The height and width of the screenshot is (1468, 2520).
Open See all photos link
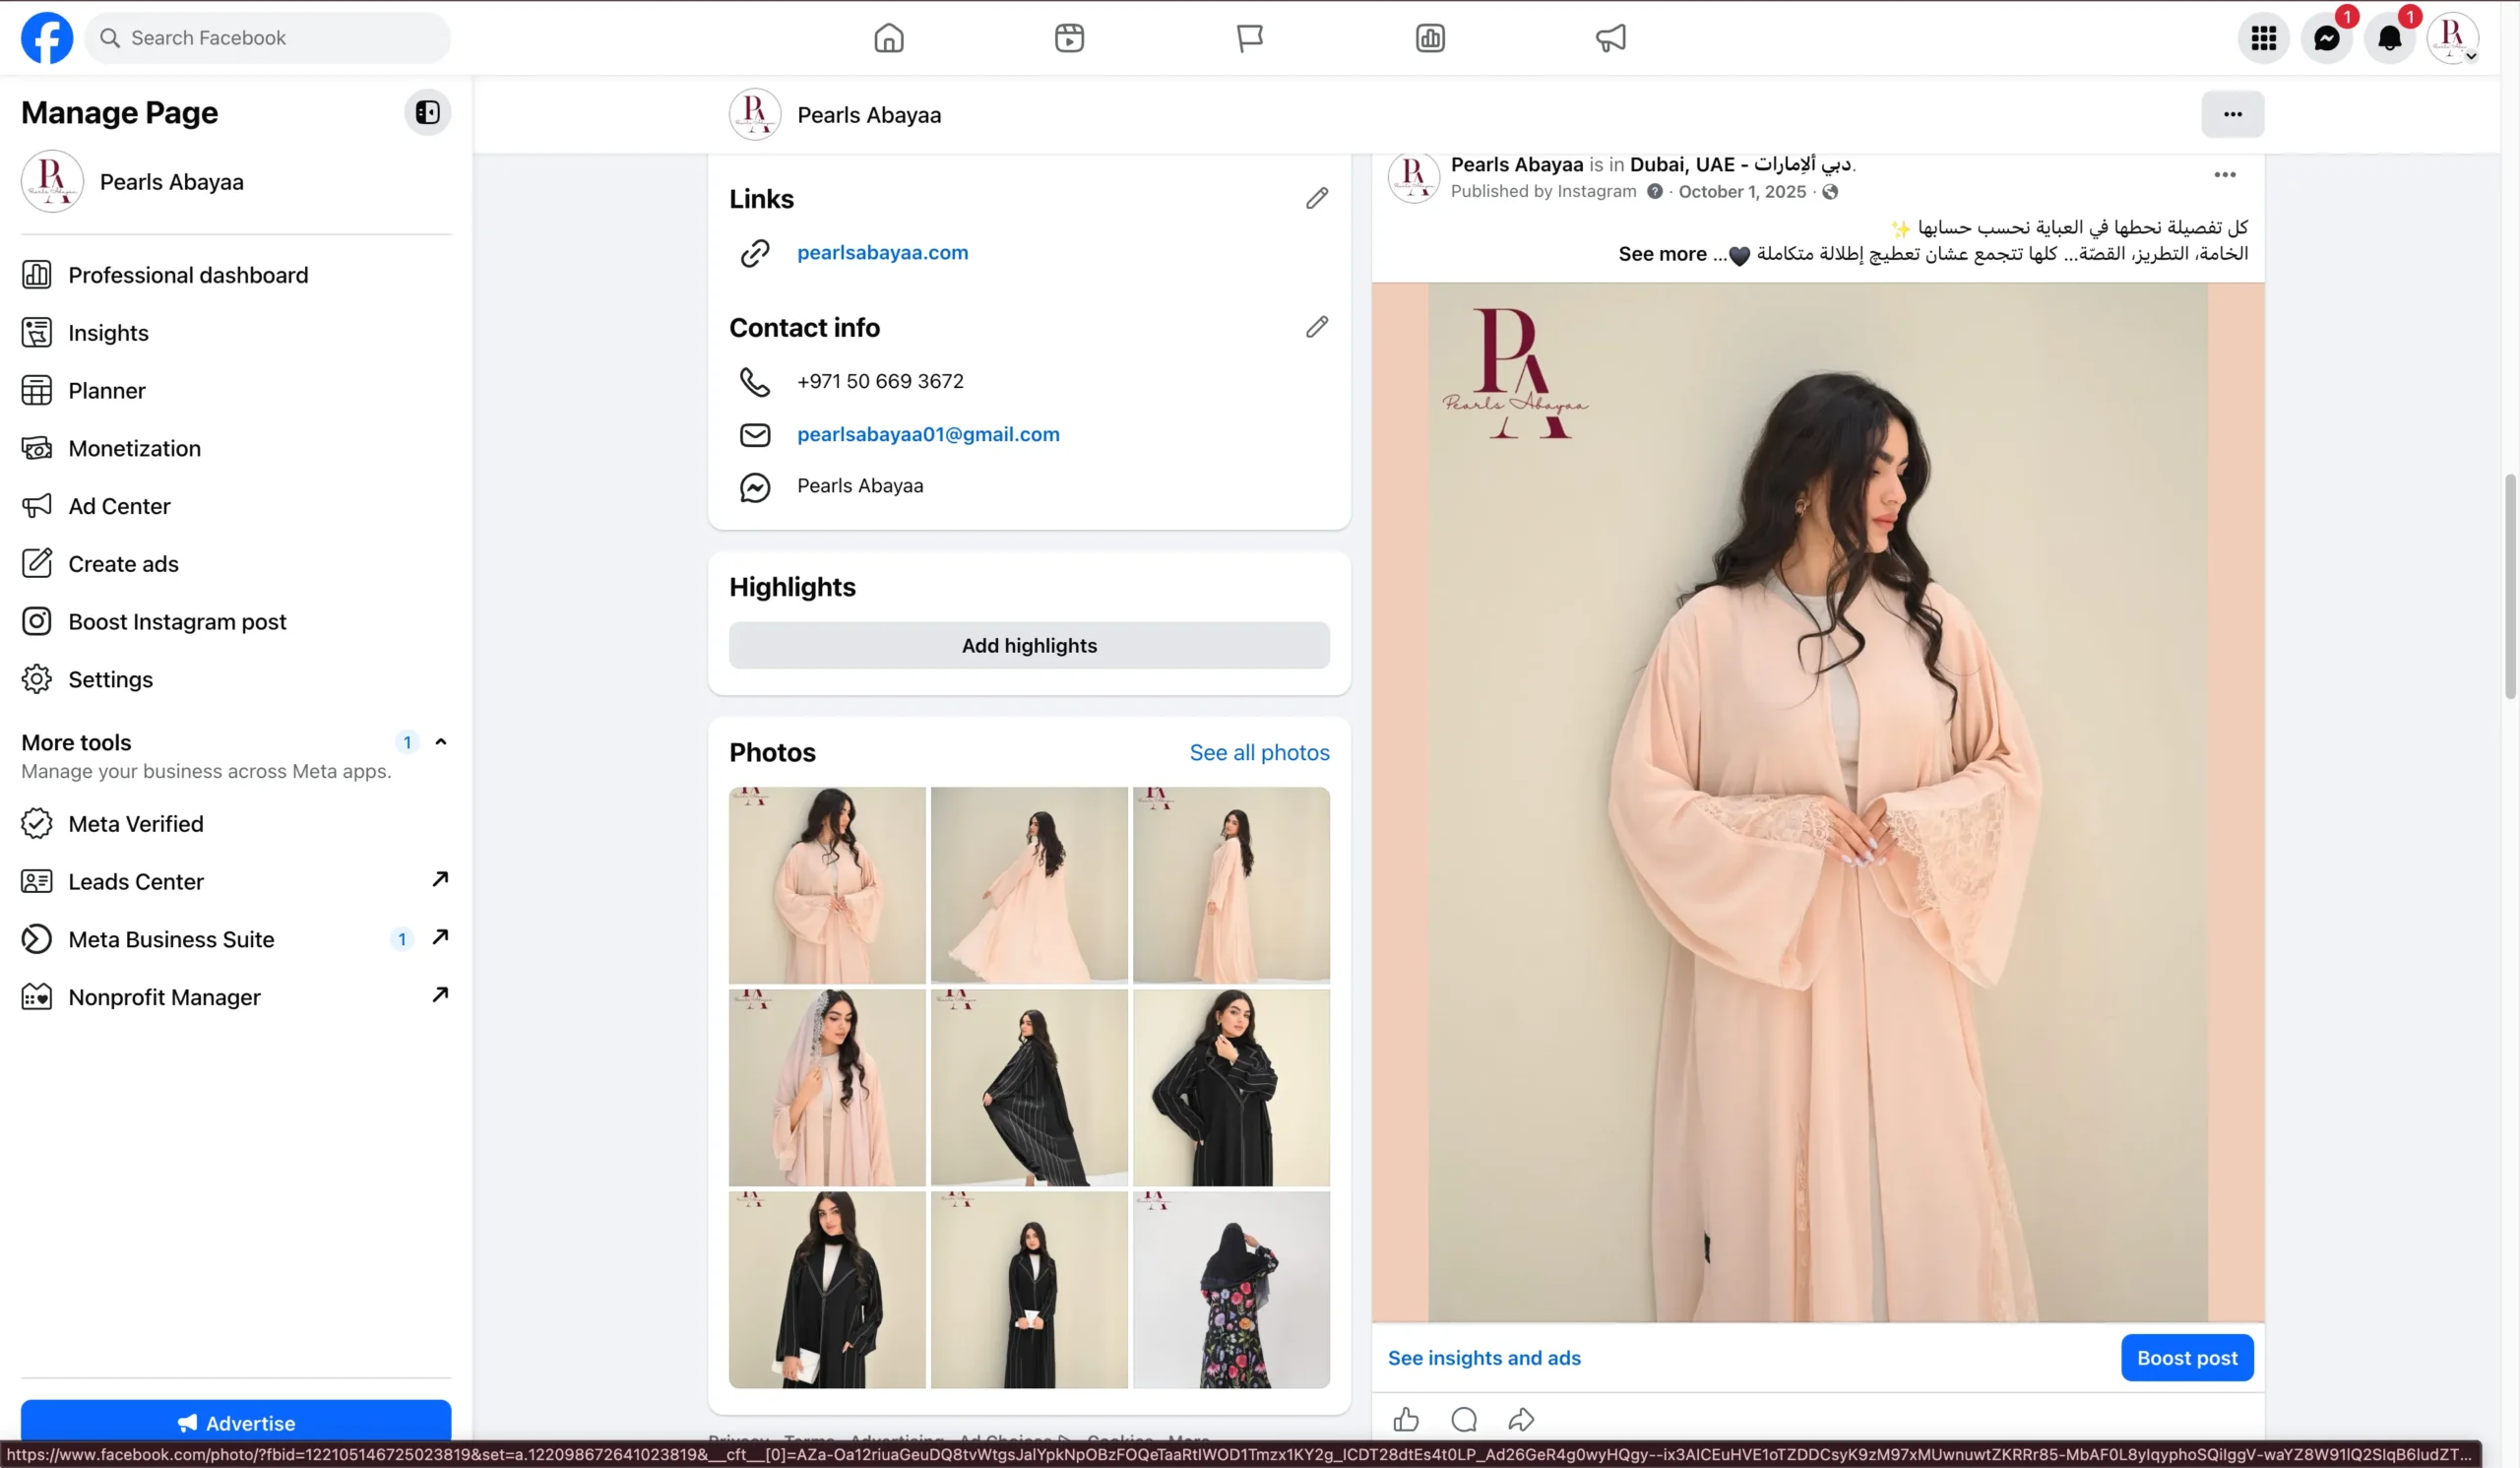pos(1259,753)
